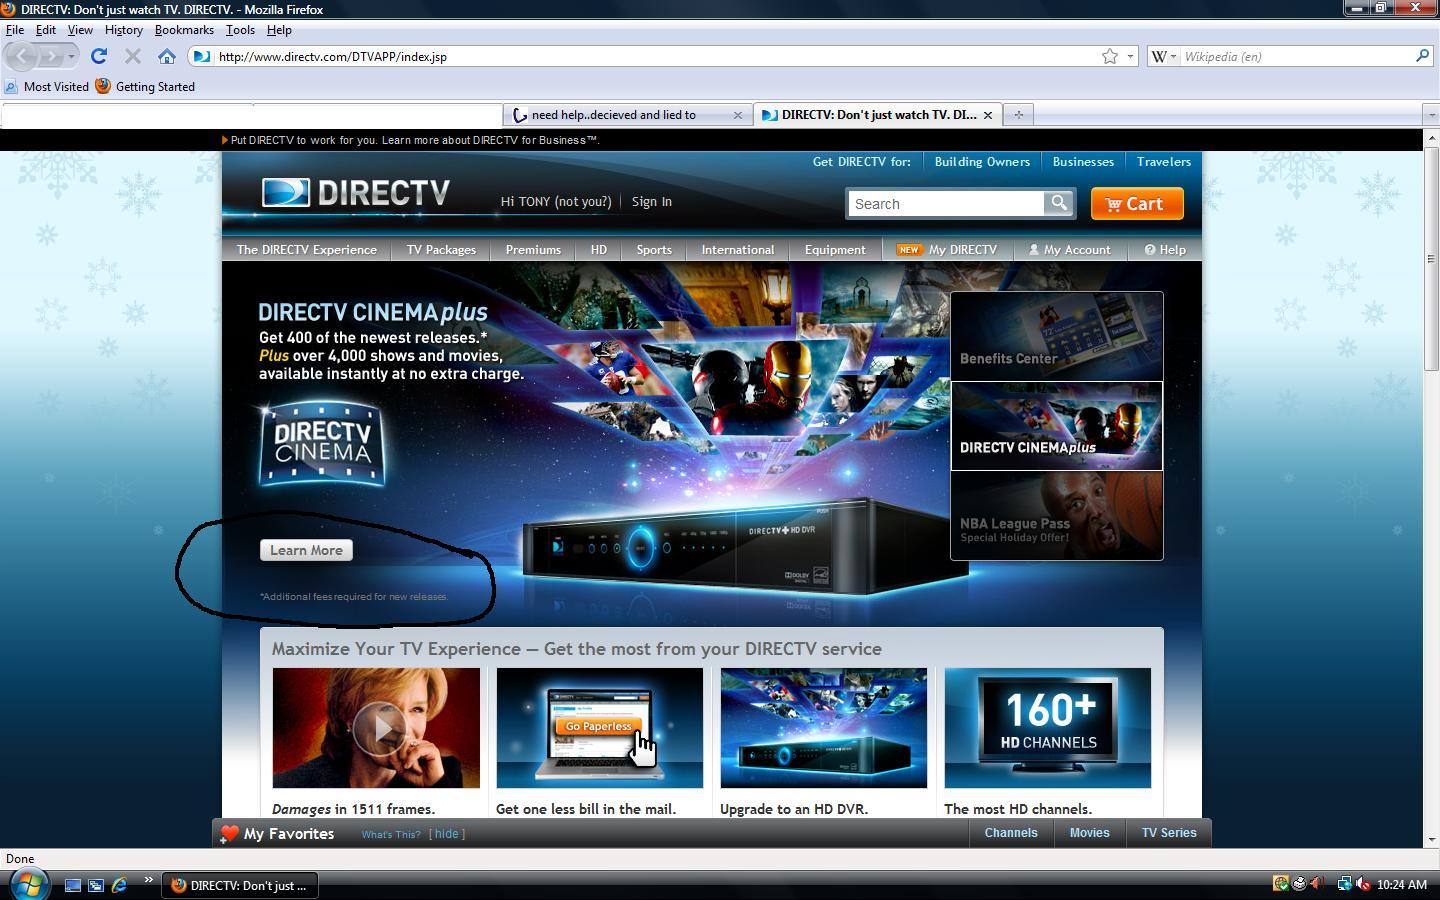Open the Tools menu
Image resolution: width=1440 pixels, height=900 pixels.
(240, 30)
